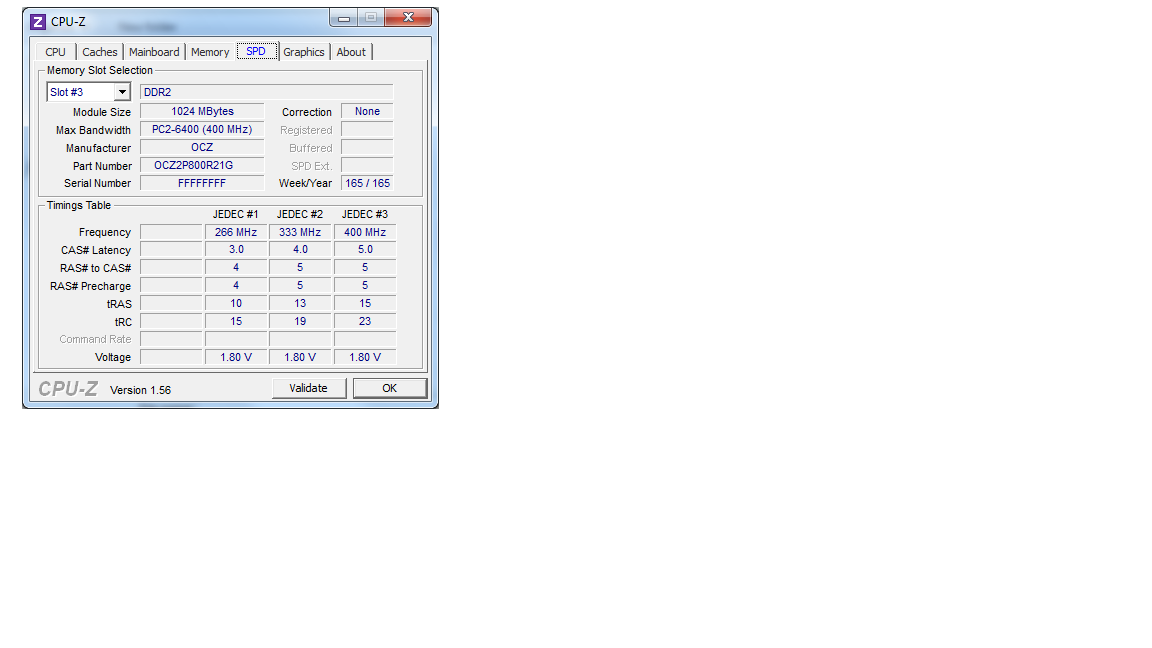Click the tRAS value 15 under JEDEC #3

coord(365,303)
